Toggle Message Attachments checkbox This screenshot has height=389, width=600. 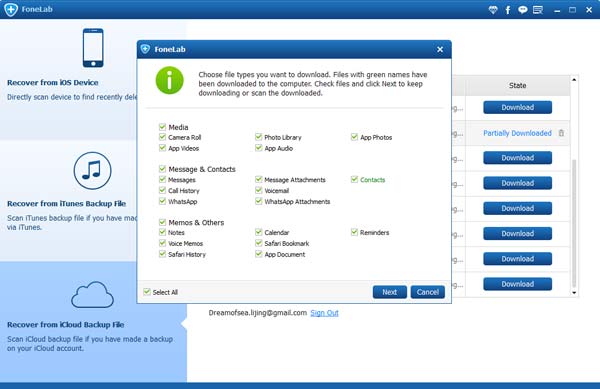tap(258, 179)
